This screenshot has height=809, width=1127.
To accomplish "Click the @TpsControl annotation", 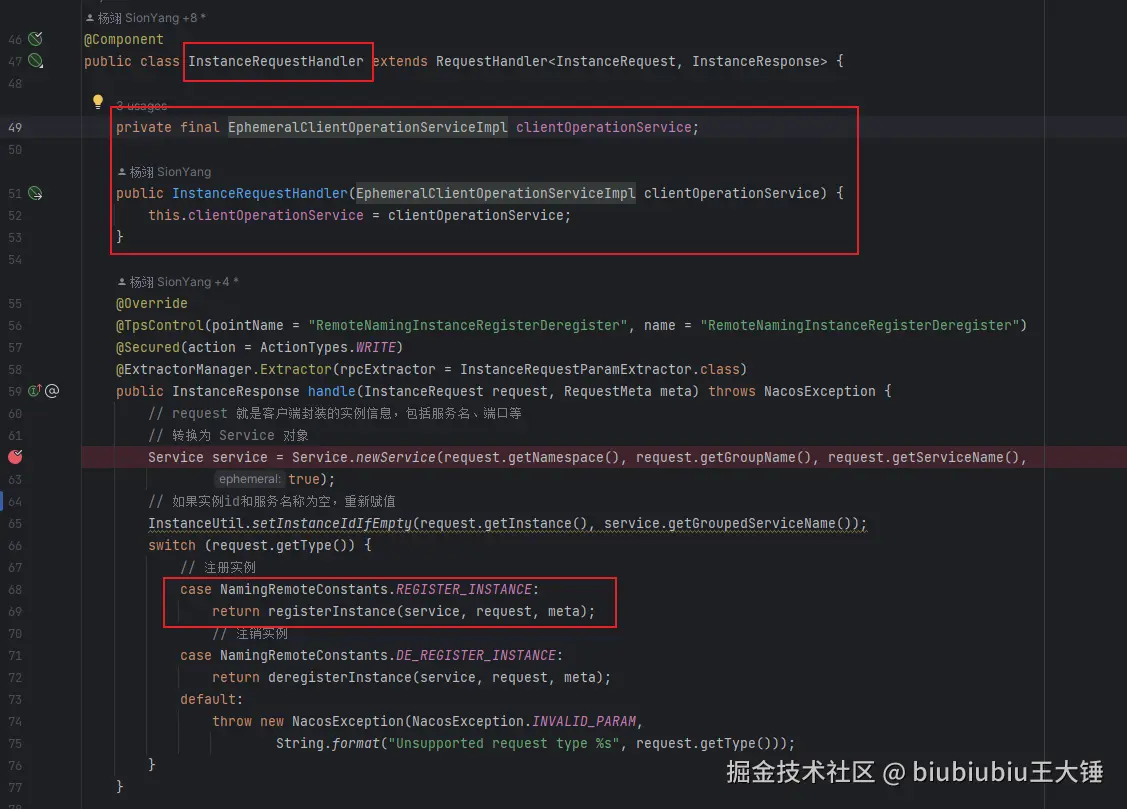I will pyautogui.click(x=160, y=325).
